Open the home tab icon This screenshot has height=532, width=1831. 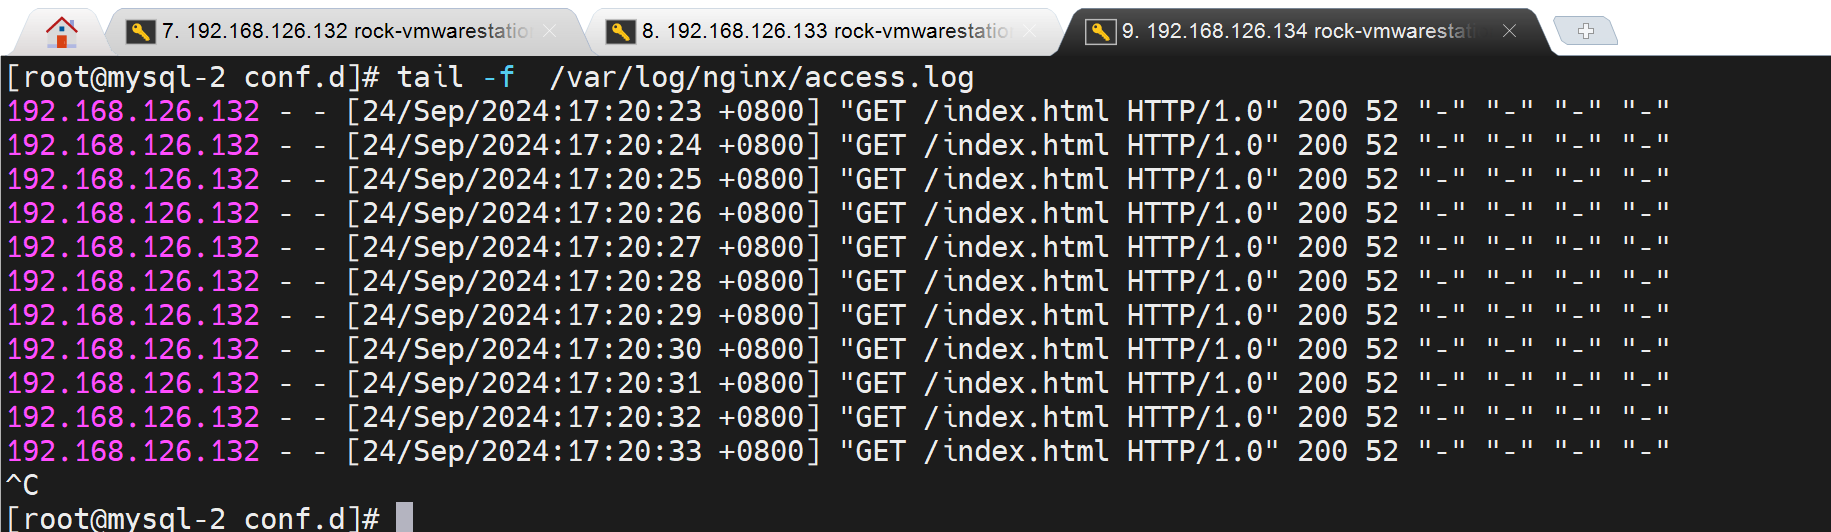coord(62,32)
